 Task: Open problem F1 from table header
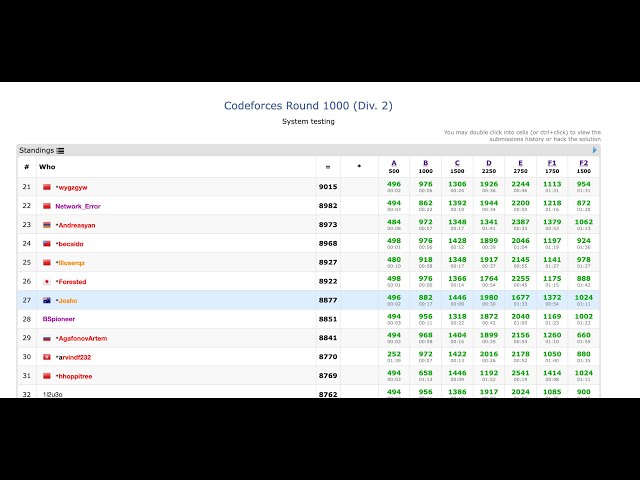(x=552, y=163)
